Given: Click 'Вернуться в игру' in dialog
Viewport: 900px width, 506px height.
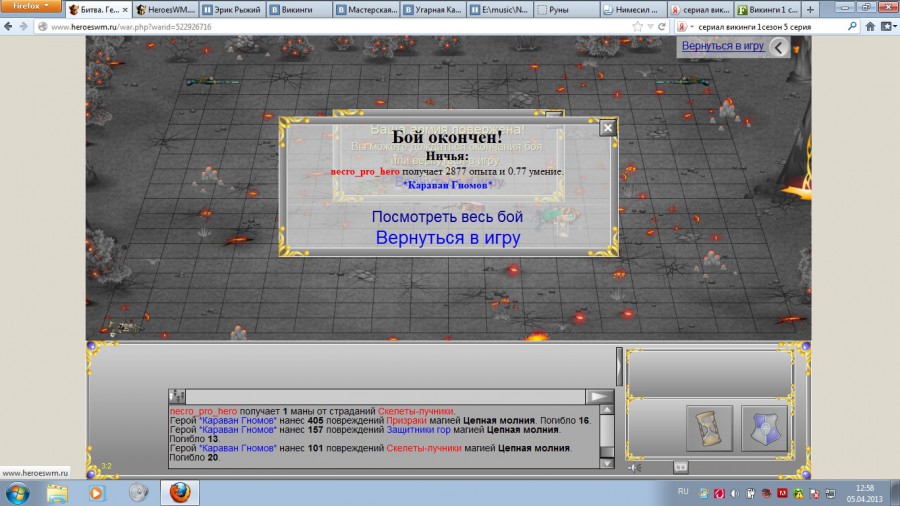Looking at the screenshot, I should click(448, 238).
